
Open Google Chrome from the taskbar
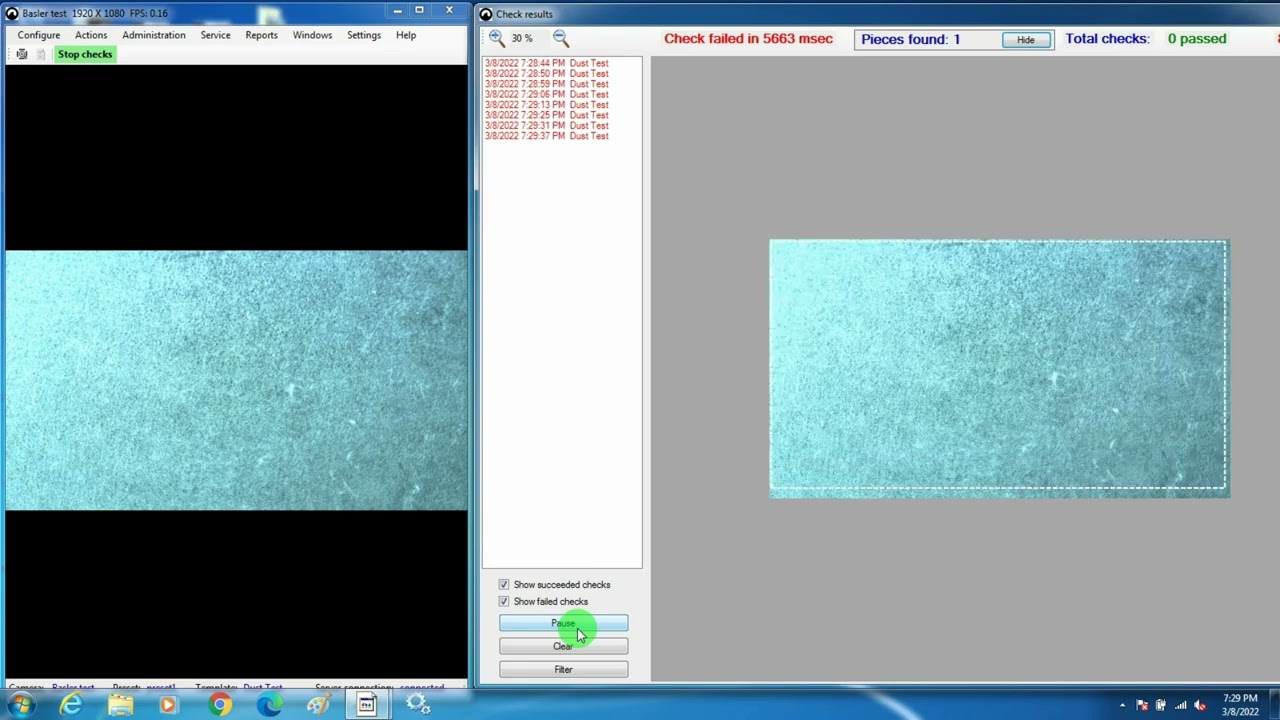click(219, 705)
